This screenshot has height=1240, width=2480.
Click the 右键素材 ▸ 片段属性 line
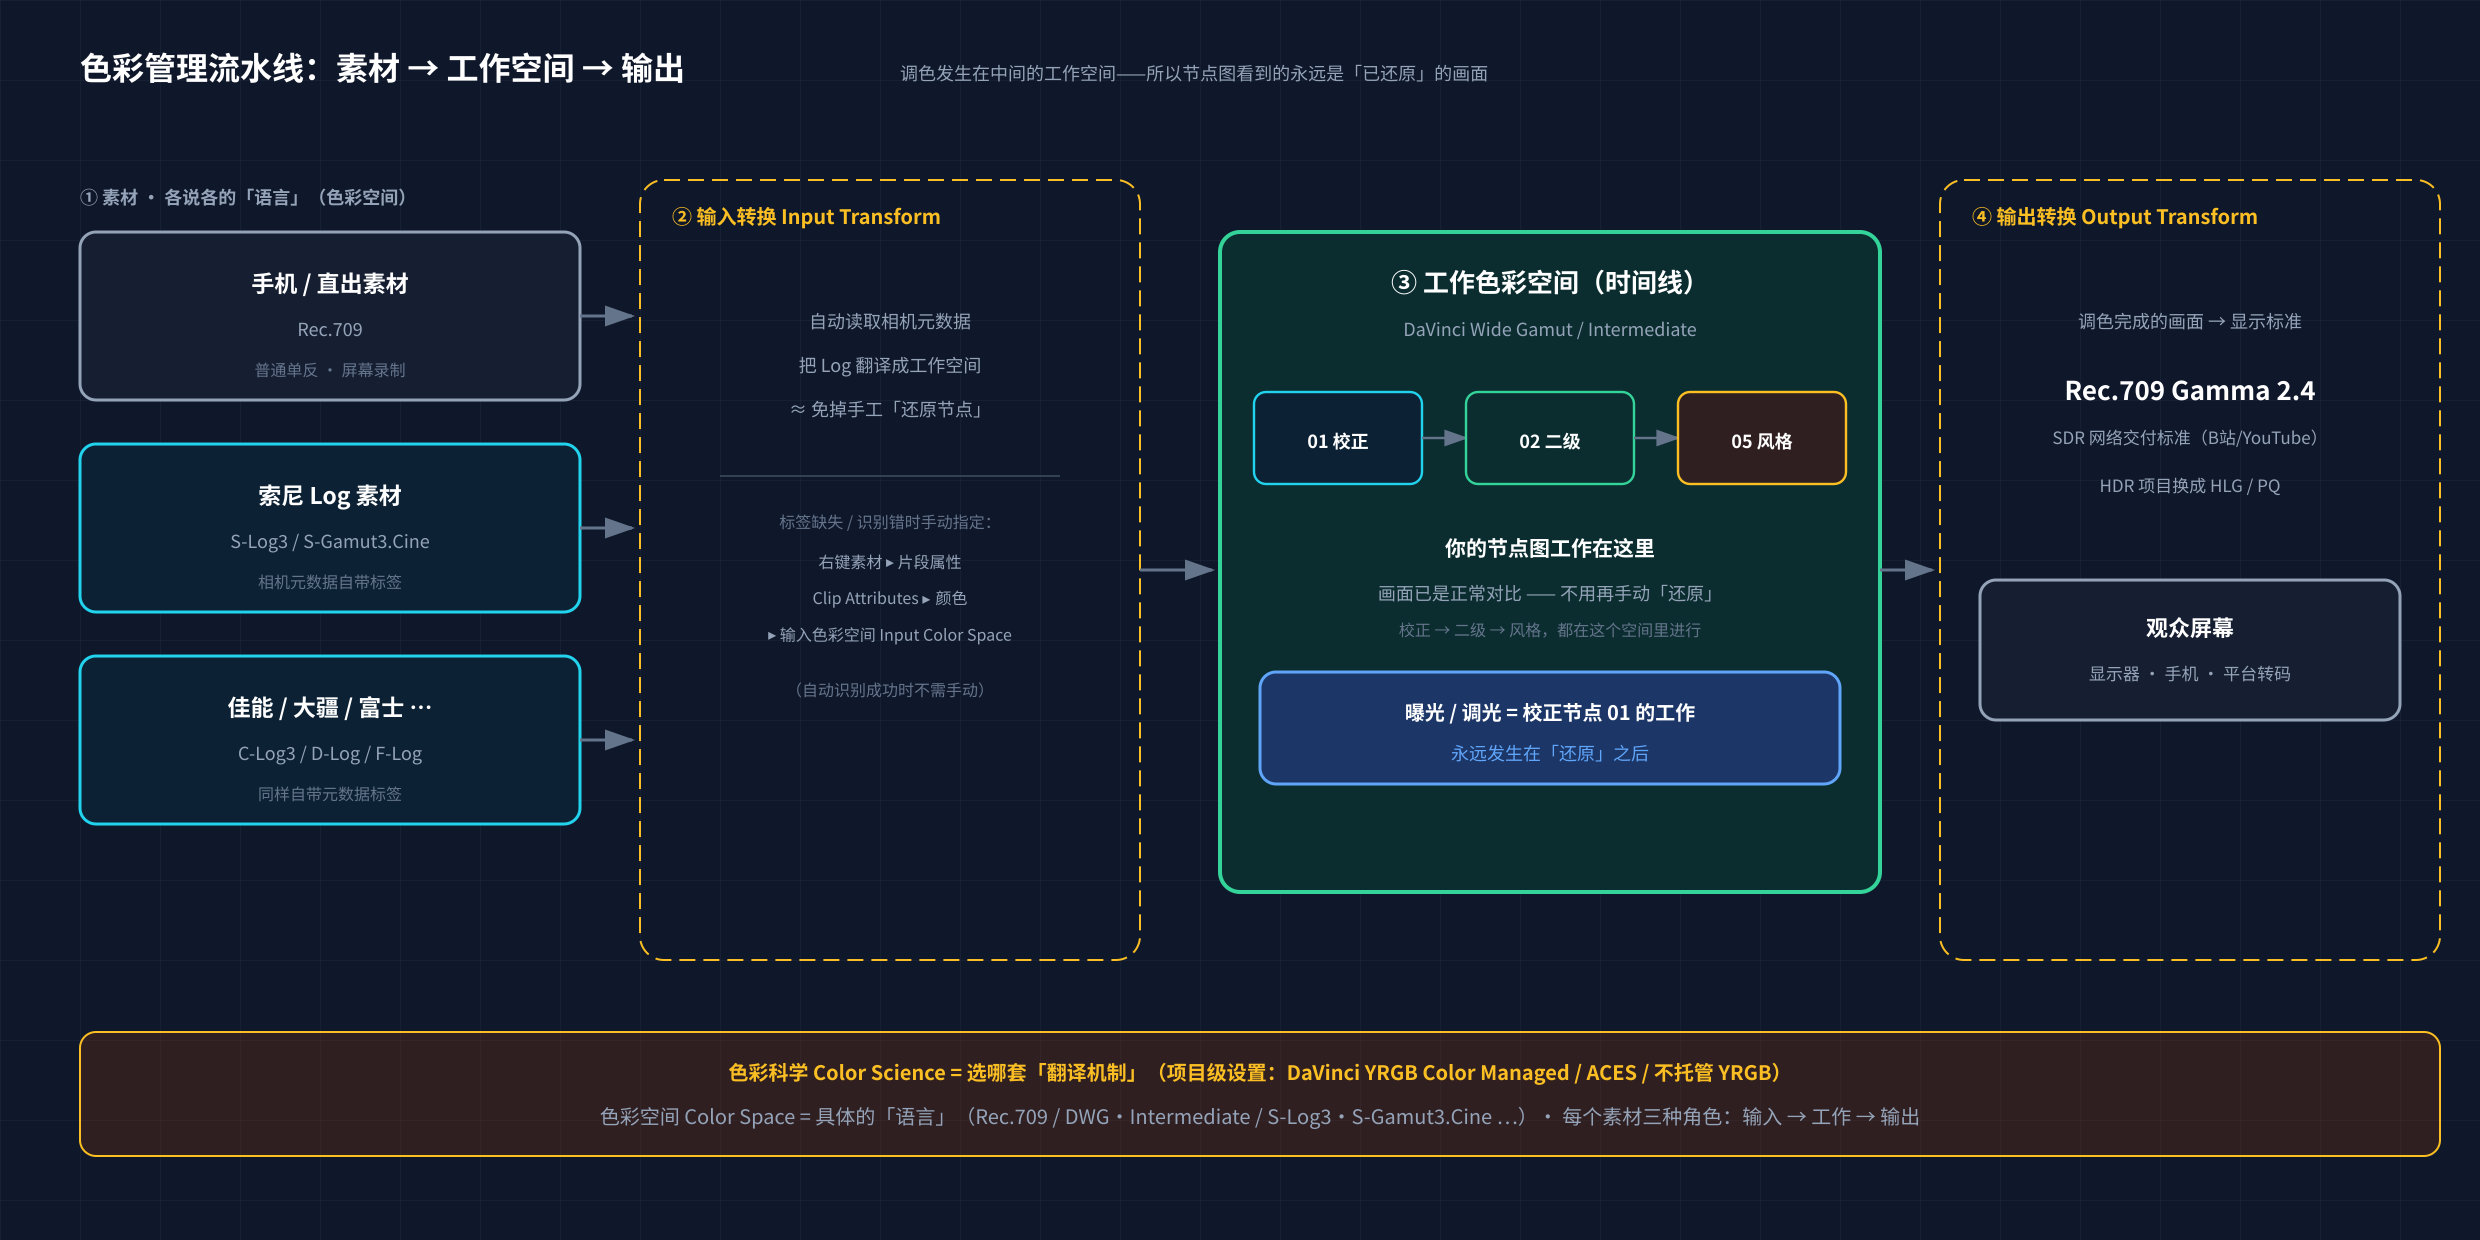point(890,562)
